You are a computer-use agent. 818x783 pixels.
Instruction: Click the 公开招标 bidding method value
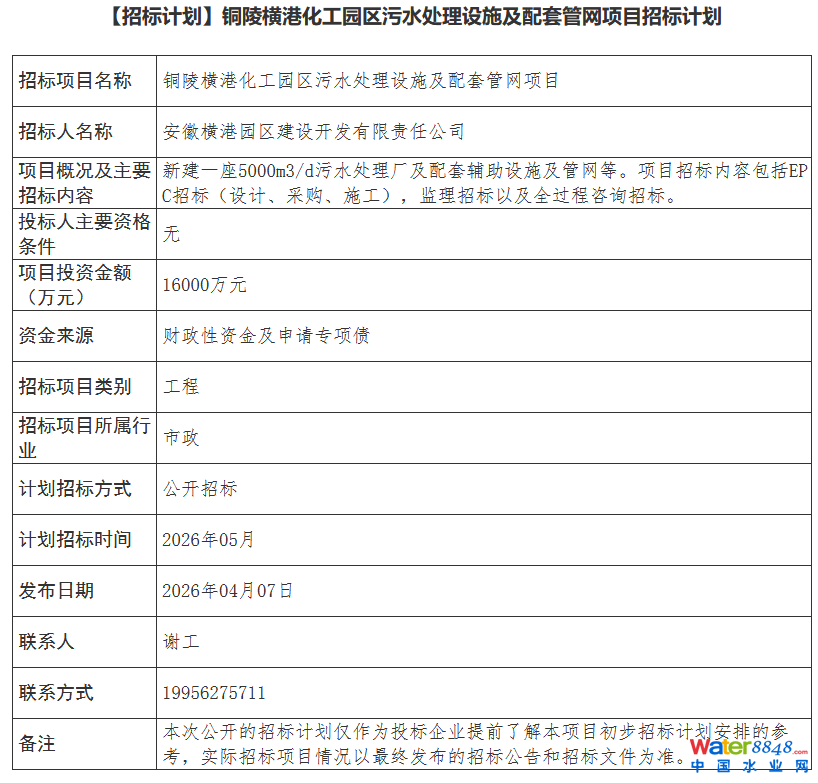(200, 489)
